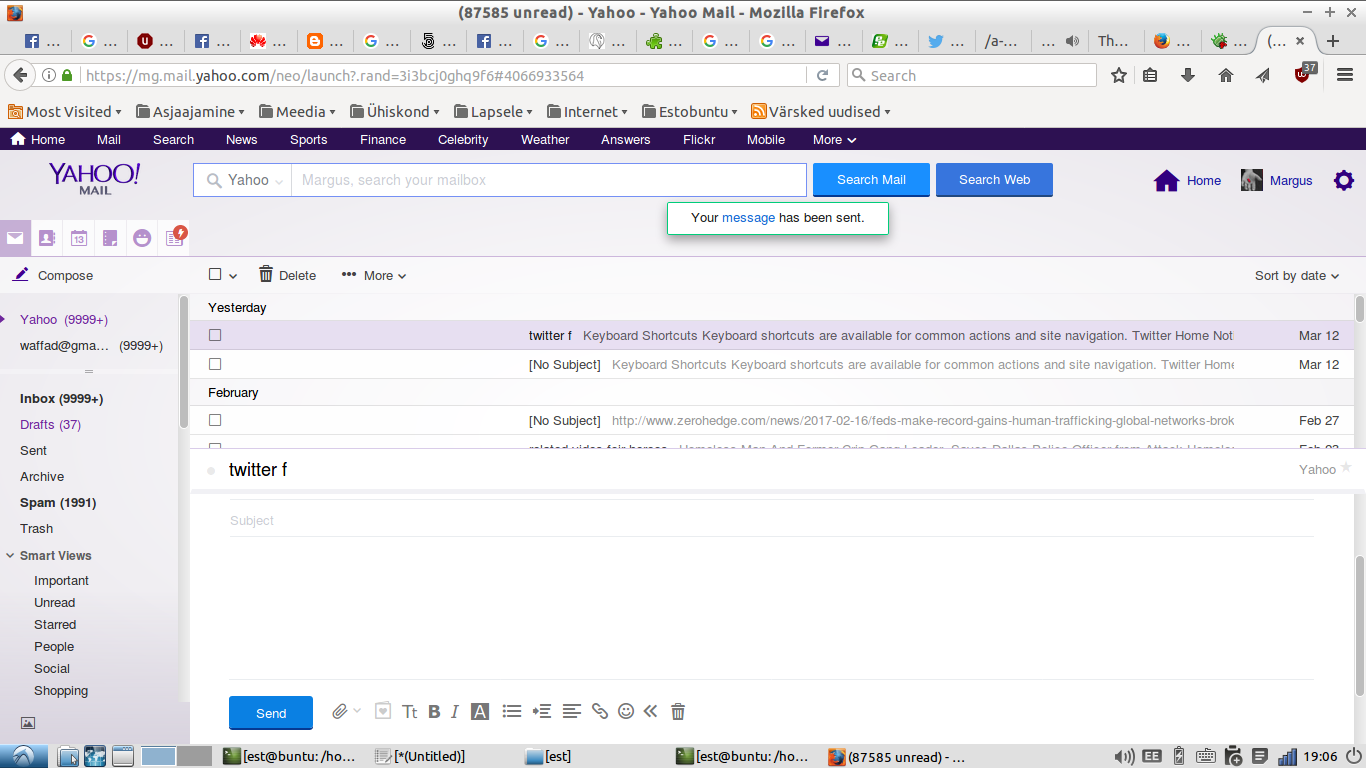Open the Calendar icon
Viewport: 1366px width, 768px height.
[79, 238]
